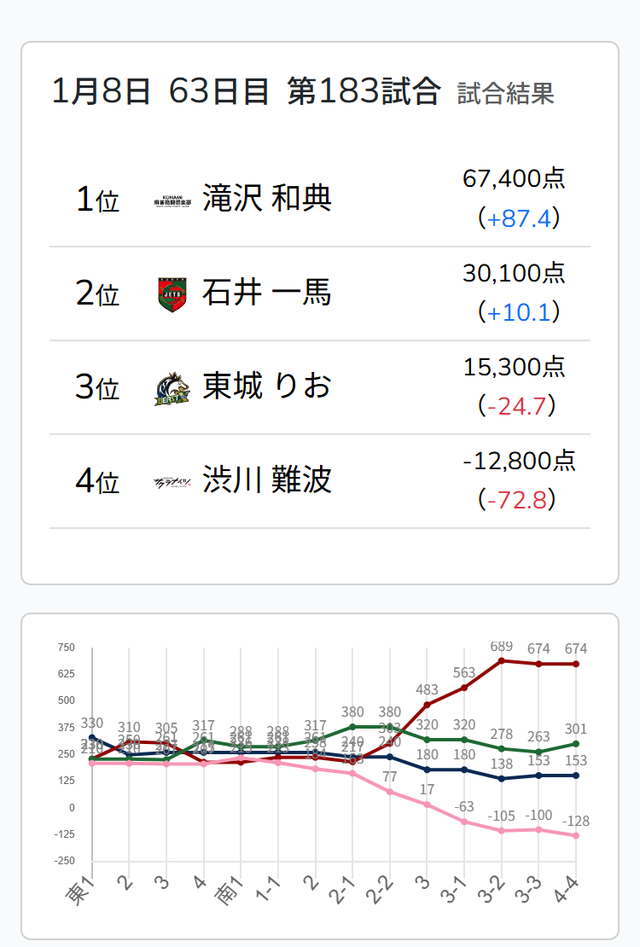The height and width of the screenshot is (947, 640).
Task: Click the -72.8 point change for fourth place
Action: point(518,499)
